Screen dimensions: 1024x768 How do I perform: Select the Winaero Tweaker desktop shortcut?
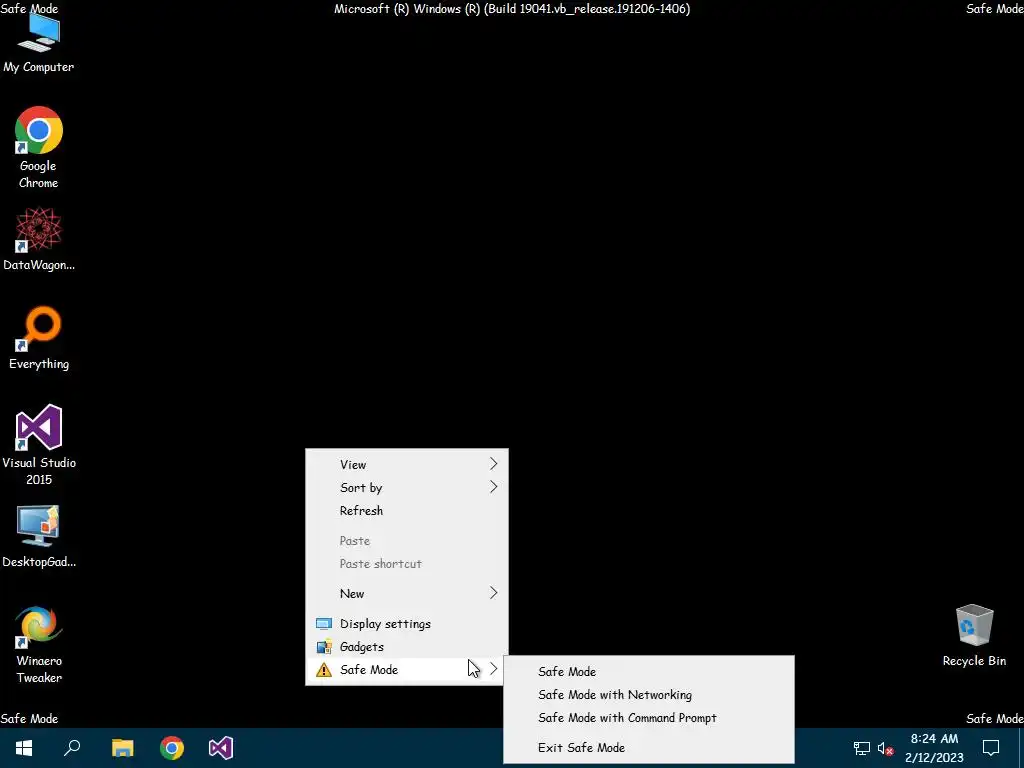tap(39, 645)
